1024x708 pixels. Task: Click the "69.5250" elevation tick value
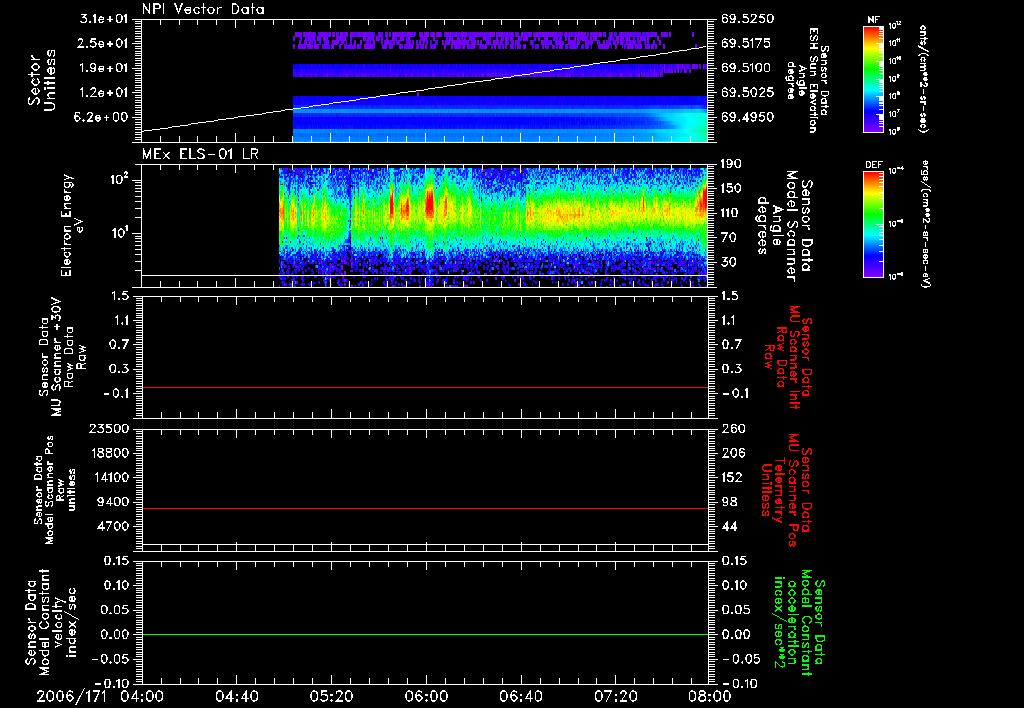click(747, 18)
